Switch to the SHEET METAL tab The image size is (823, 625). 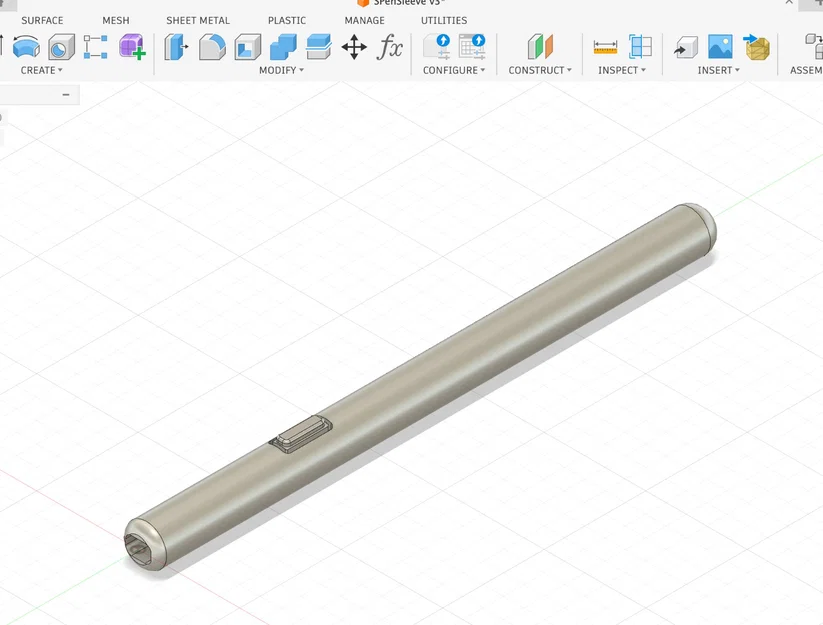(197, 20)
